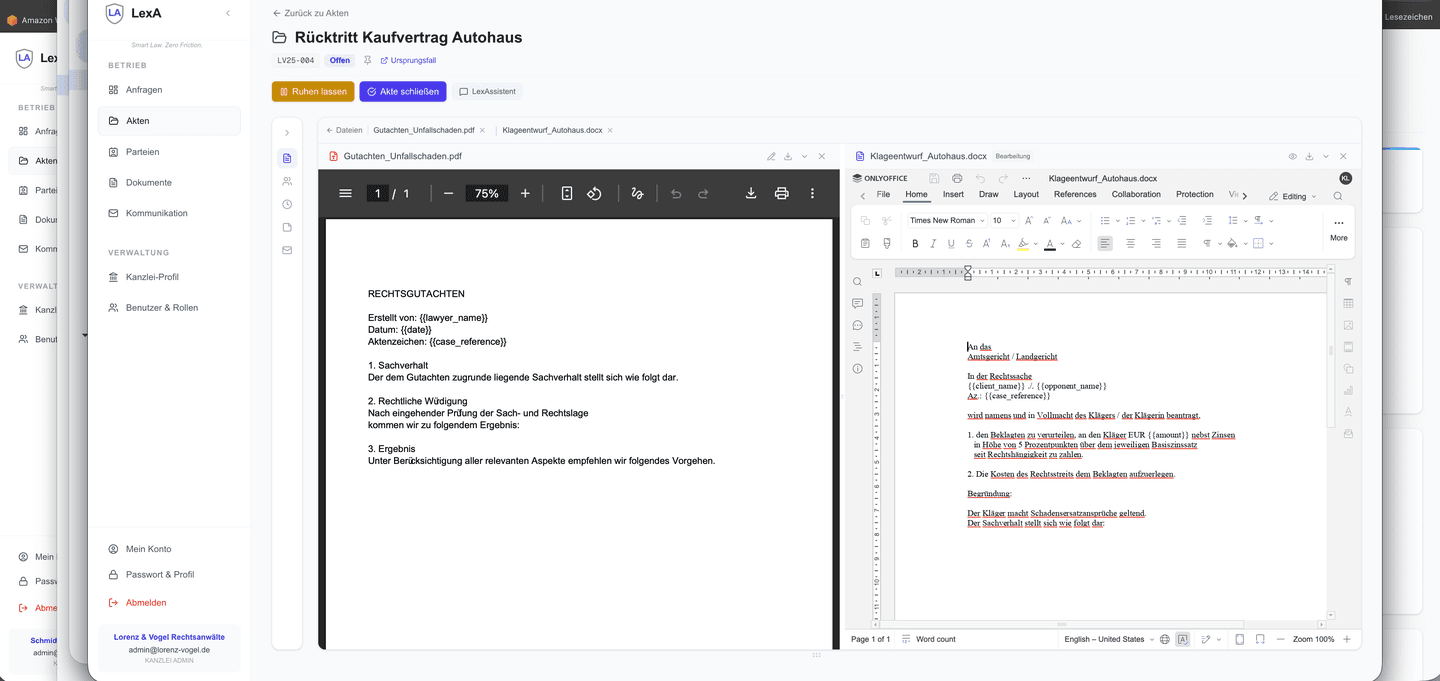Print the Gutachten PDF
The image size is (1440, 681).
[x=782, y=193]
